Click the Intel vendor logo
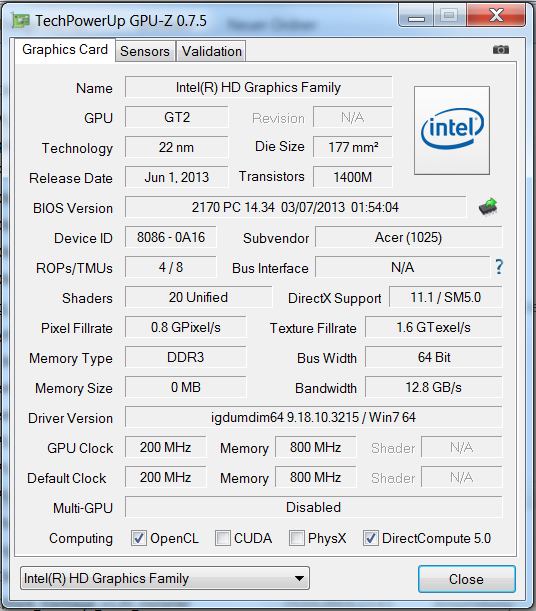 coord(452,131)
